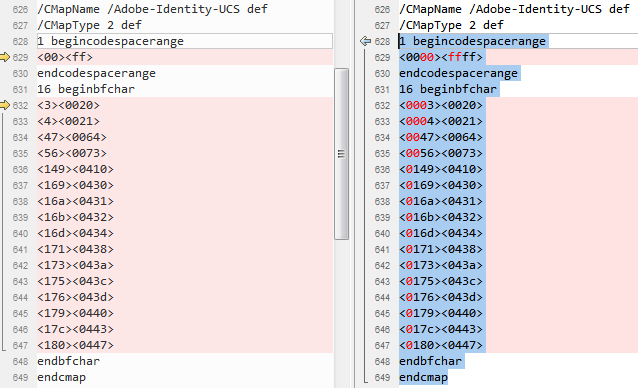638x388 pixels.
Task: Click the yellow merge arrow at left line 629
Action: (5, 57)
